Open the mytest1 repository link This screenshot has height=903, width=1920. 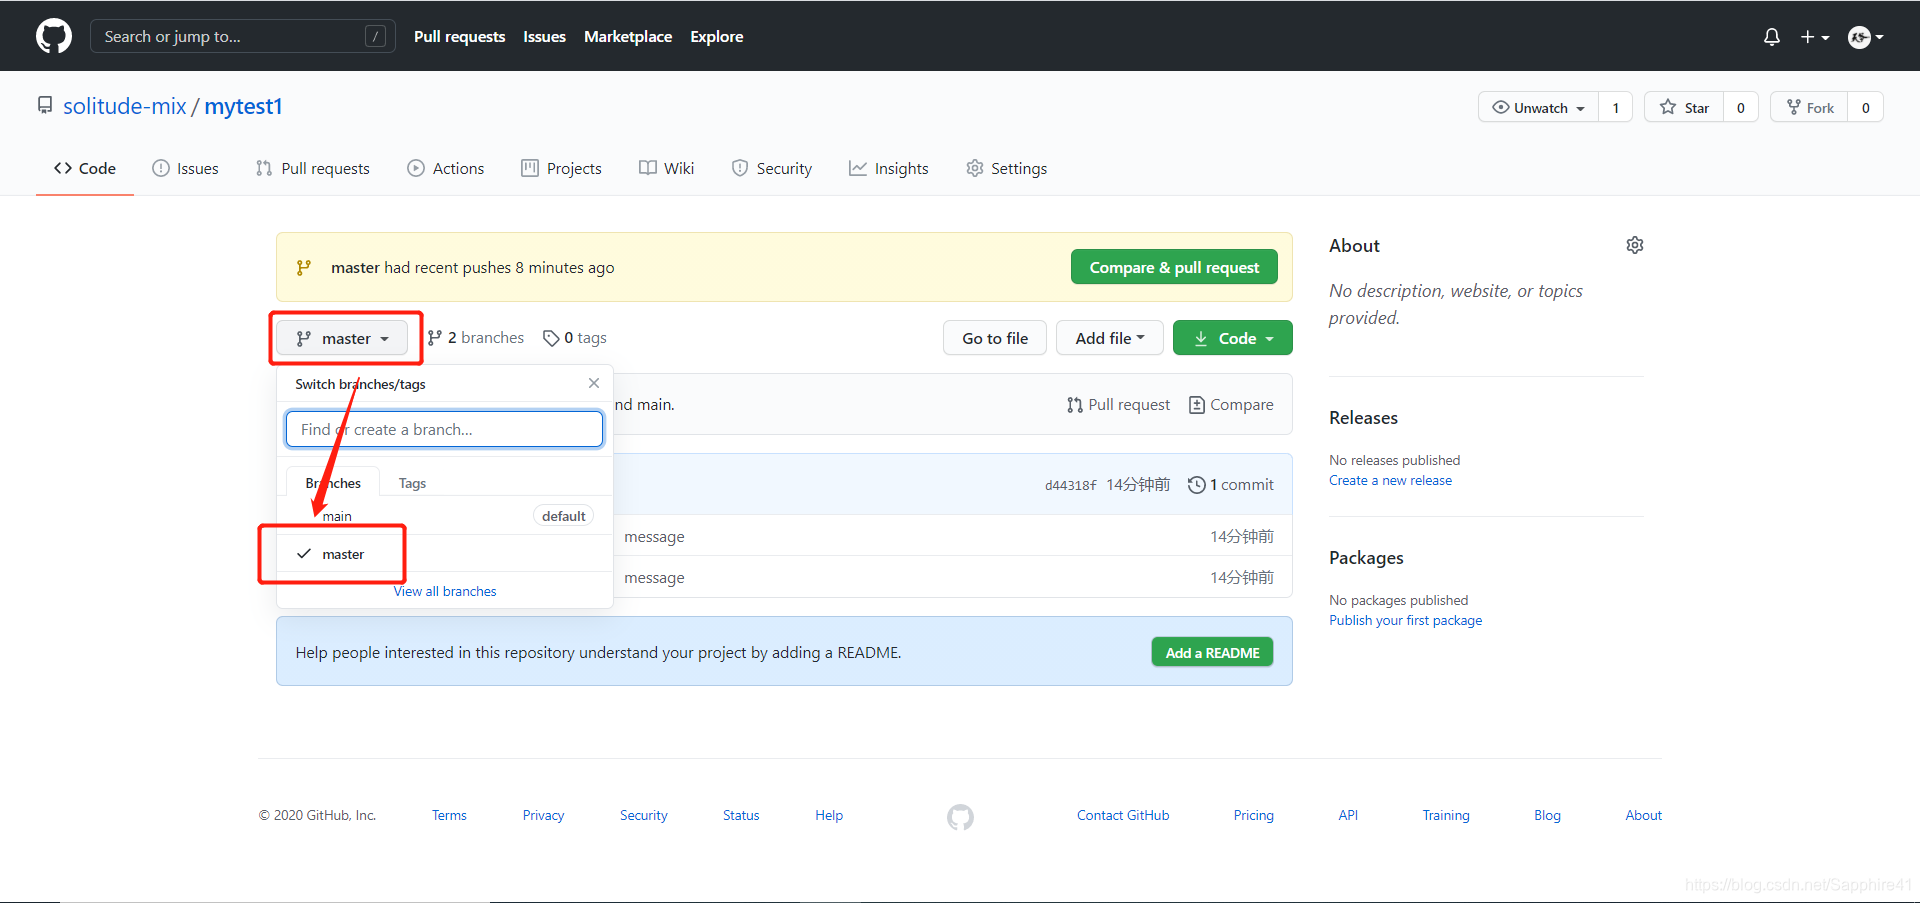(243, 106)
